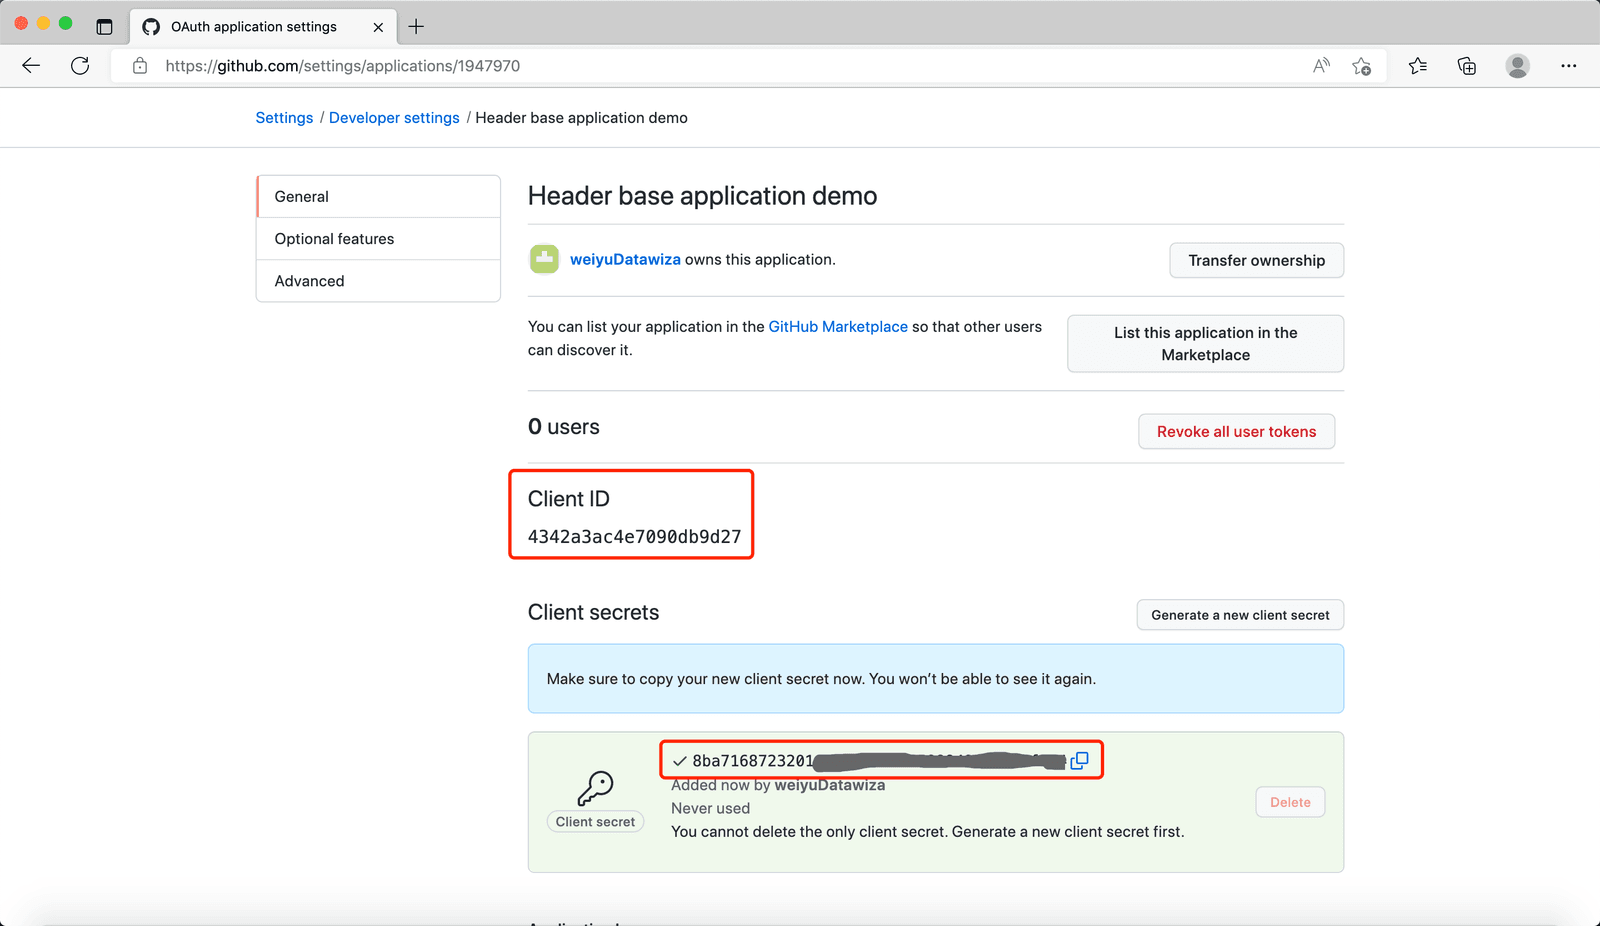This screenshot has width=1600, height=926.
Task: Click Transfer ownership button
Action: pos(1256,260)
